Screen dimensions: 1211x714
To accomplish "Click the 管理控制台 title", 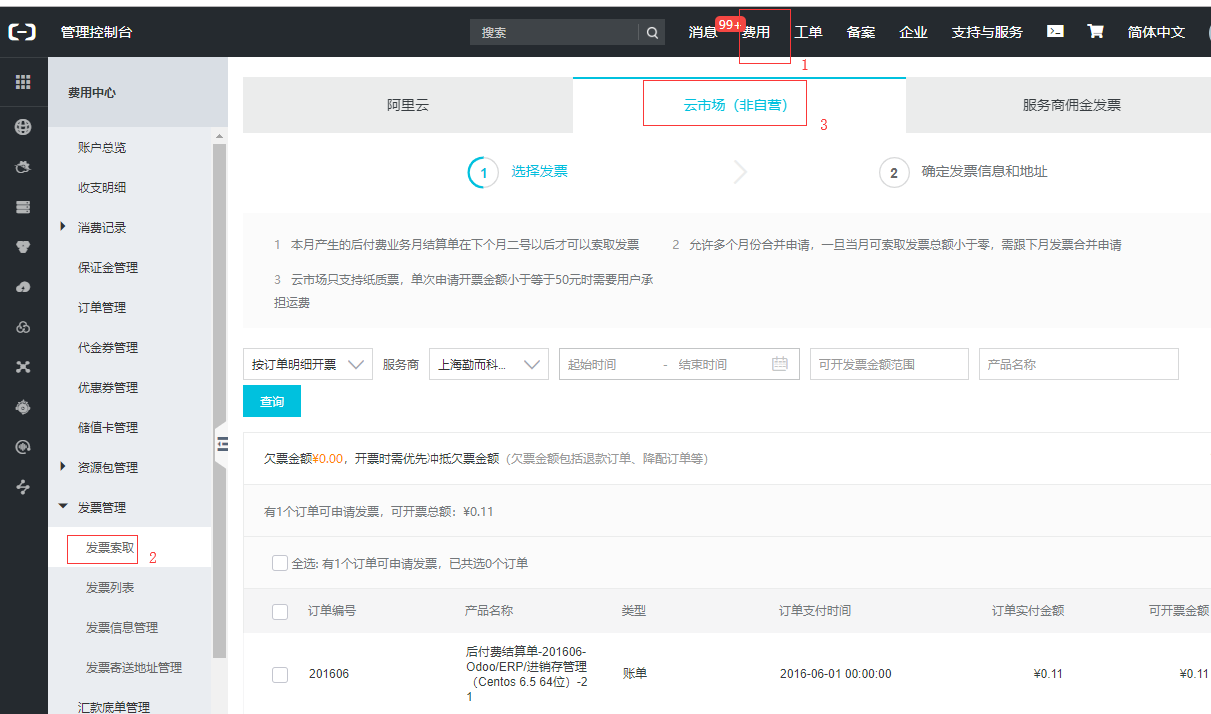I will click(x=96, y=32).
